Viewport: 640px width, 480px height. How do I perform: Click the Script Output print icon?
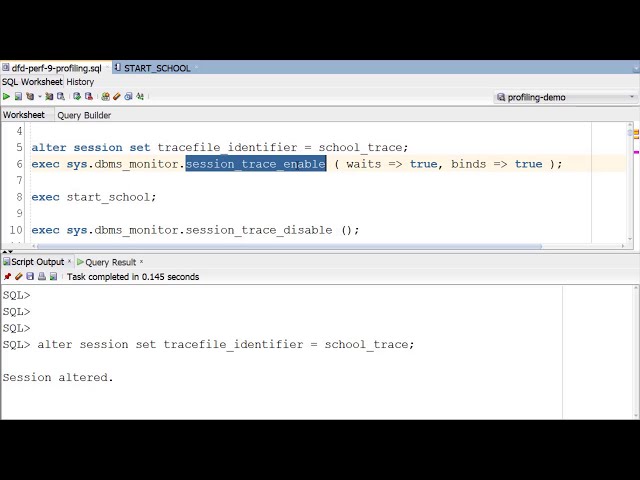[x=42, y=277]
